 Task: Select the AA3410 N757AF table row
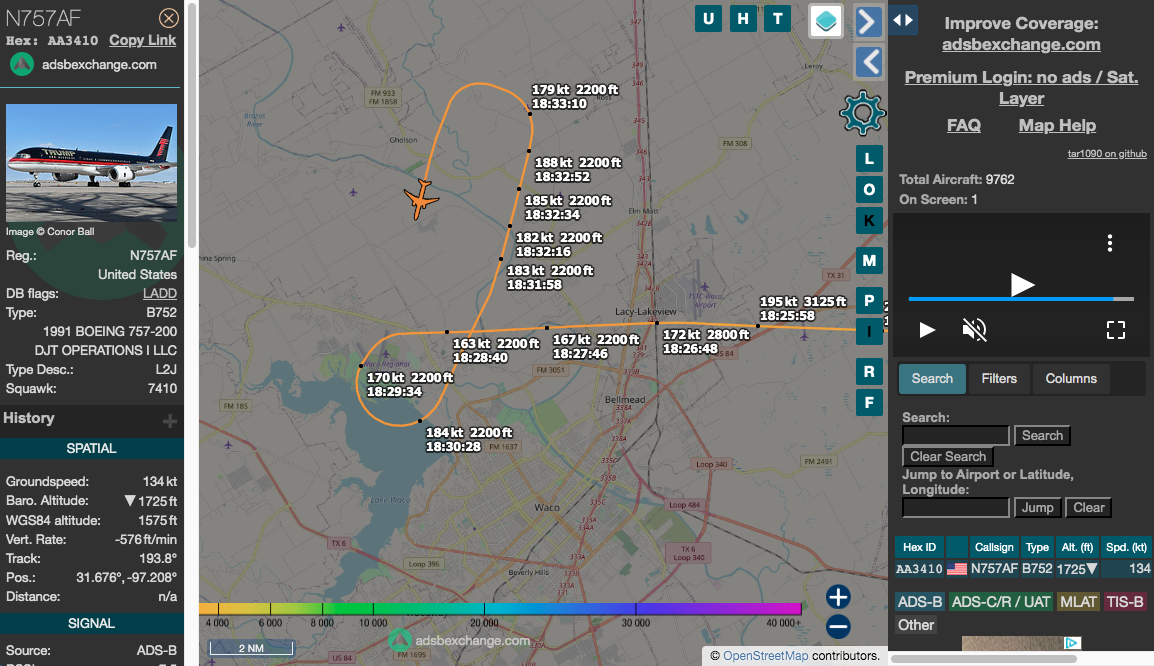pyautogui.click(x=1023, y=569)
